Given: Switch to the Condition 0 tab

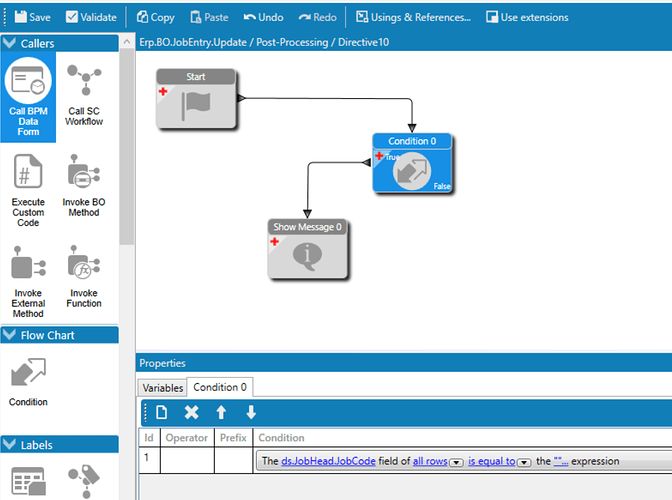Looking at the screenshot, I should click(220, 387).
